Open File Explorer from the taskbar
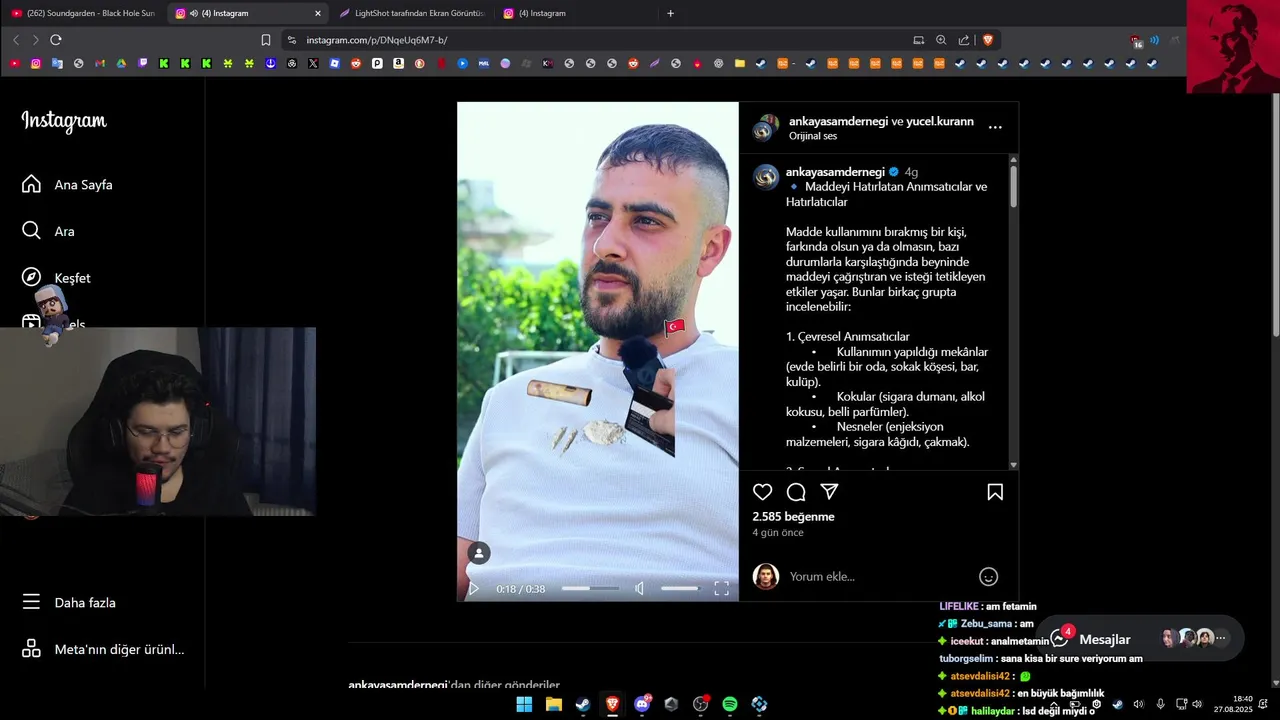This screenshot has width=1280, height=720. click(x=553, y=704)
